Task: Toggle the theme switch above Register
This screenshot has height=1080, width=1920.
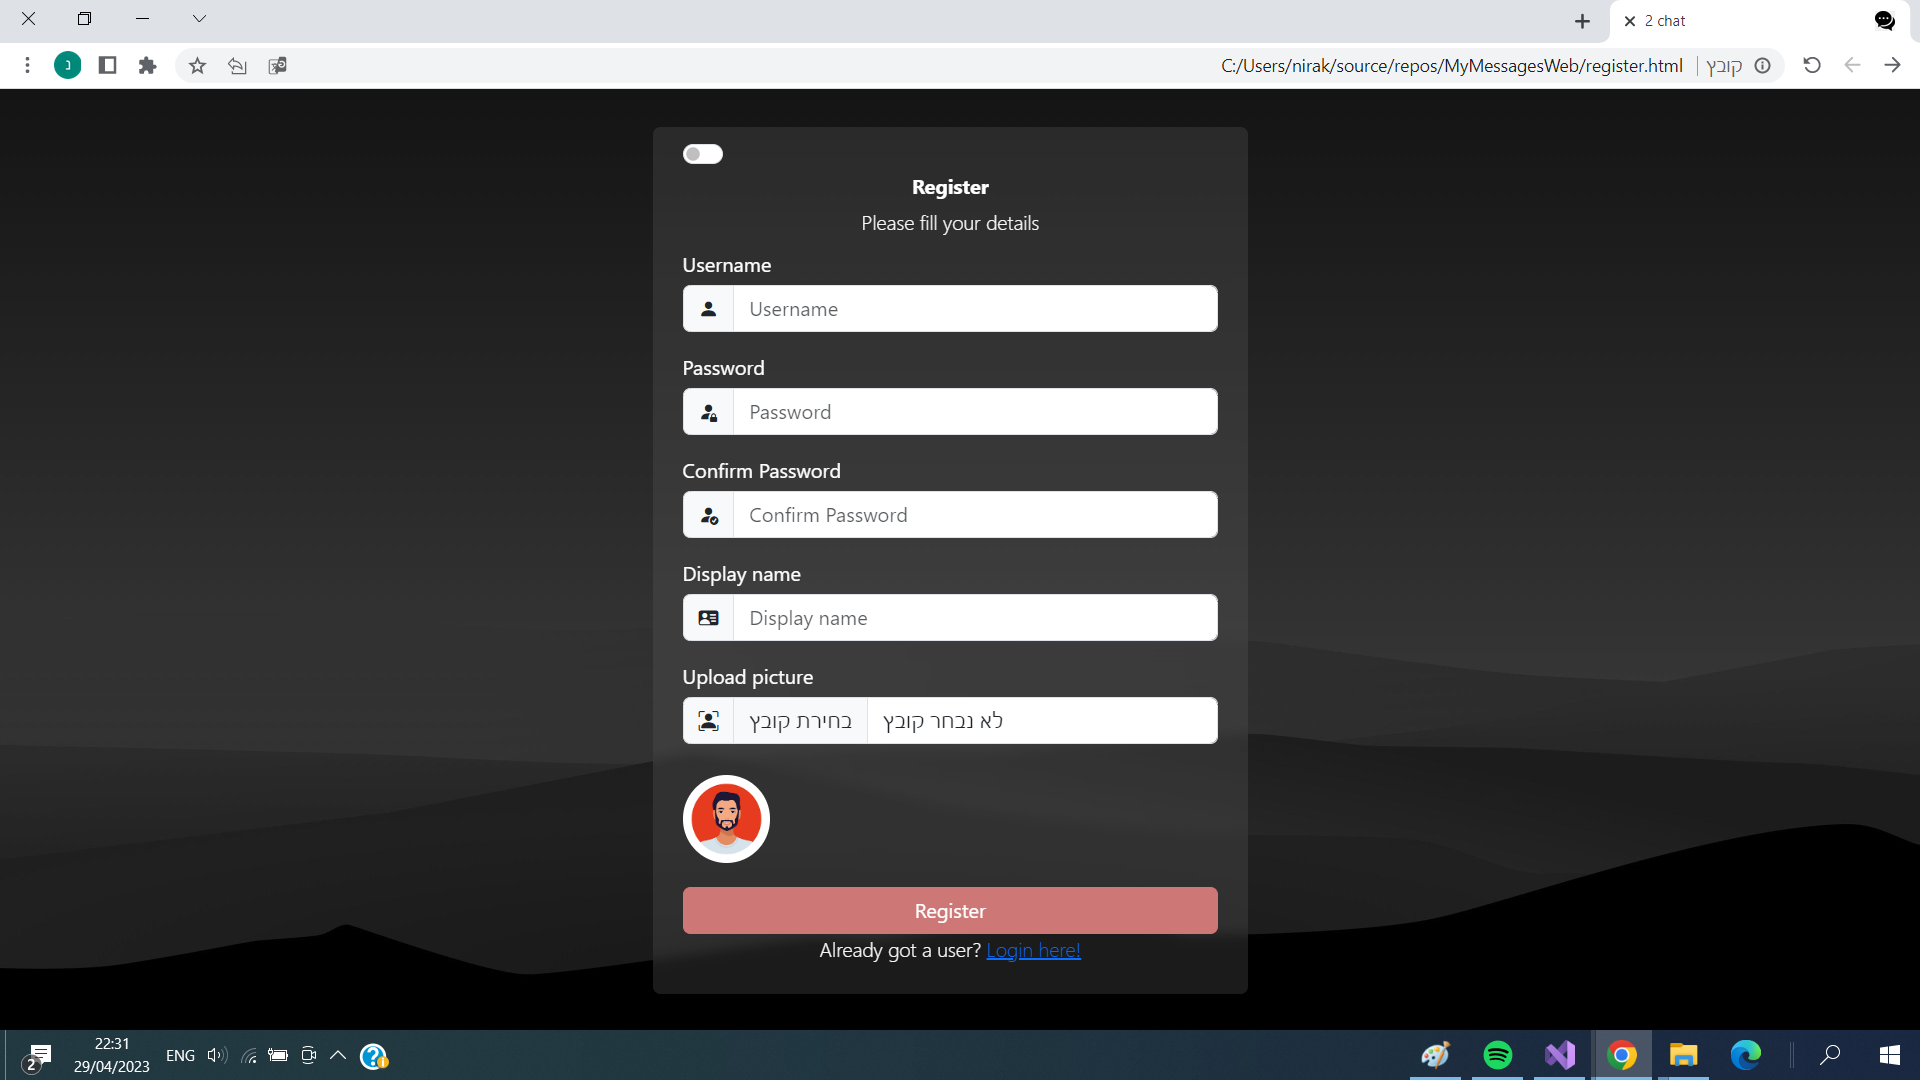Action: pos(702,154)
